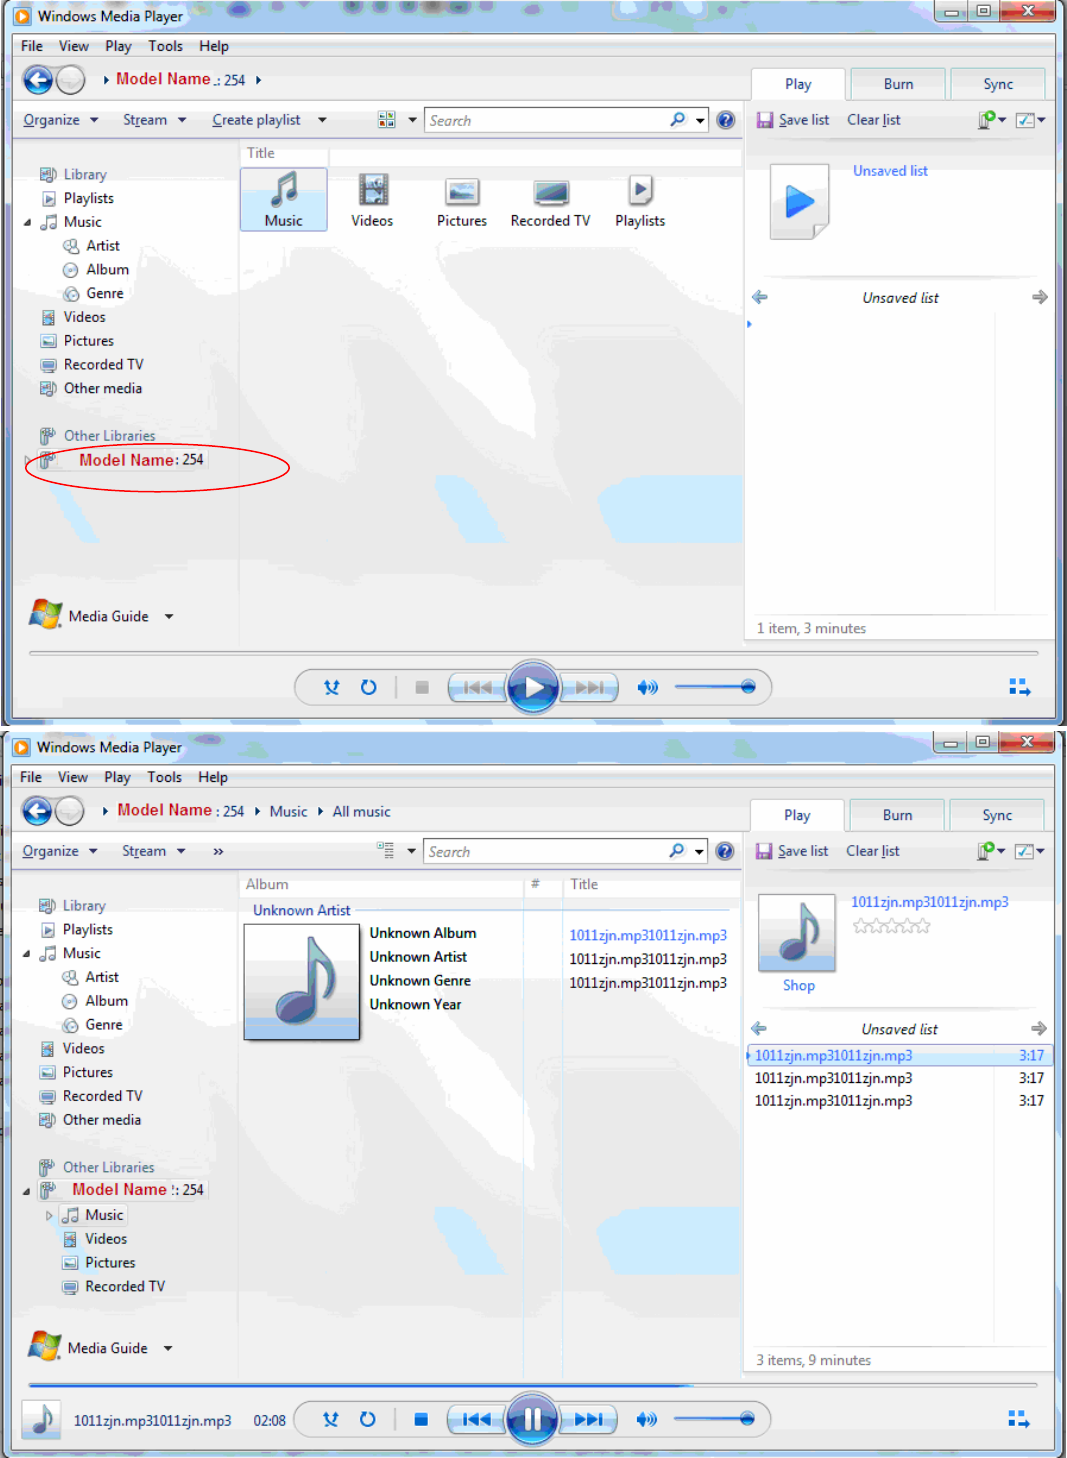This screenshot has height=1458, width=1067.
Task: Collapse the Music tree node in the top window
Action: point(27,222)
